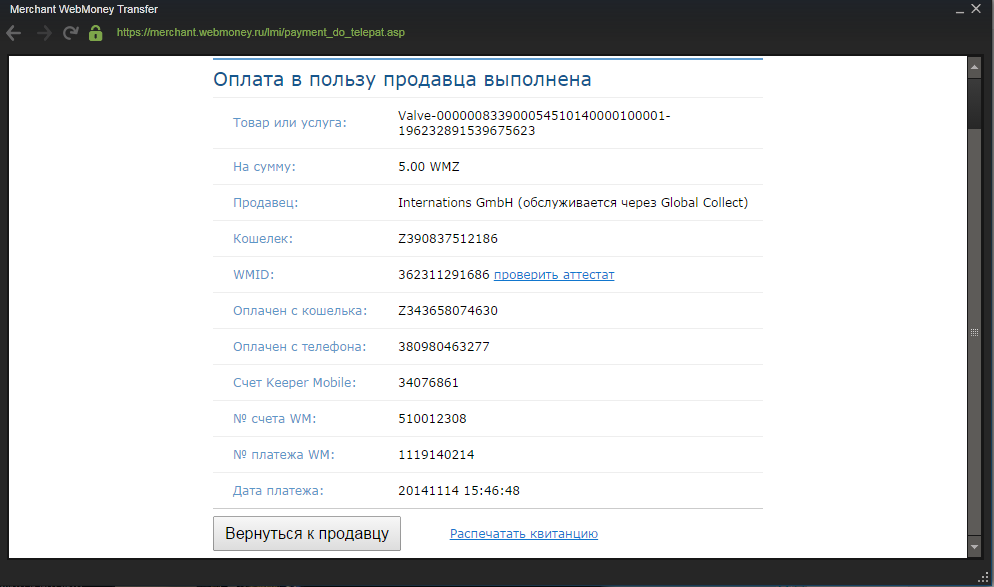Click the 'проверить аттестат' link
994x587 pixels.
pyautogui.click(x=554, y=274)
